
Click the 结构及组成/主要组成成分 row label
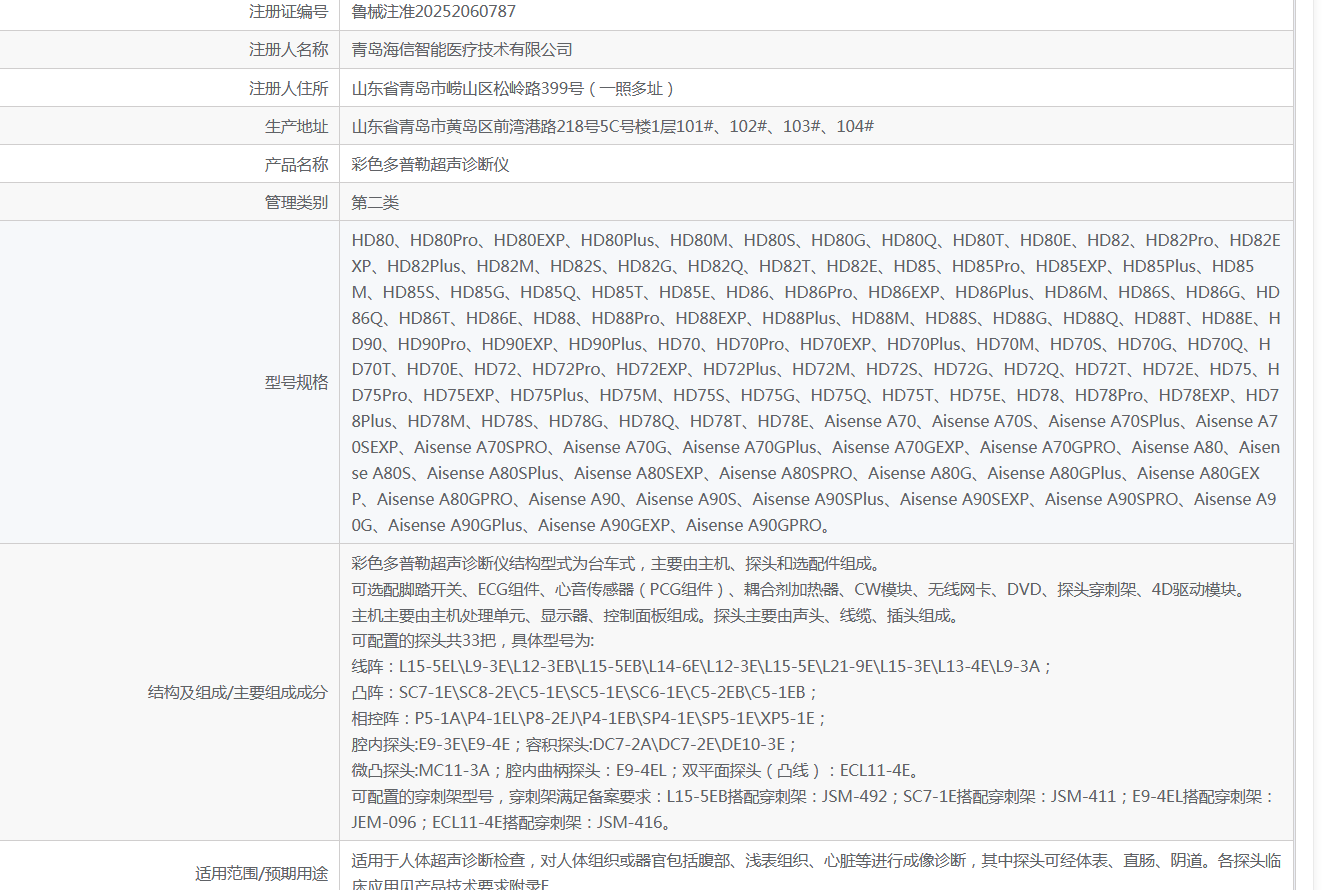[x=237, y=692]
